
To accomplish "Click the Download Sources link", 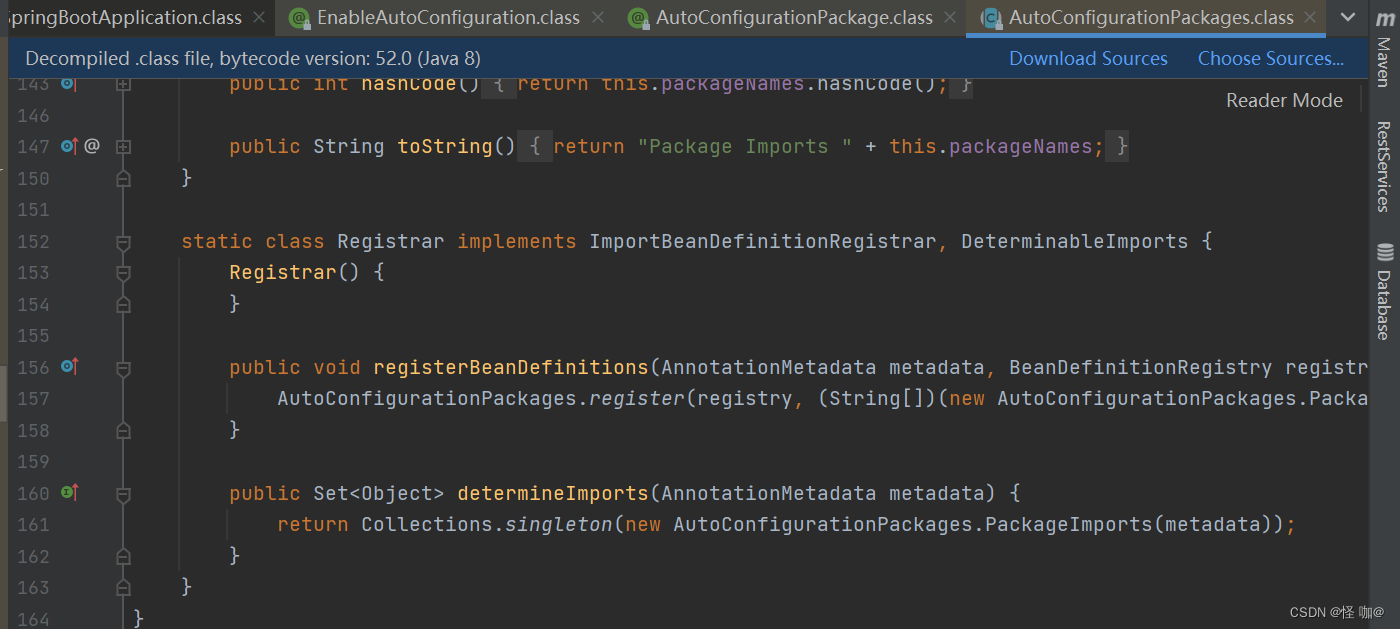I will 1088,58.
